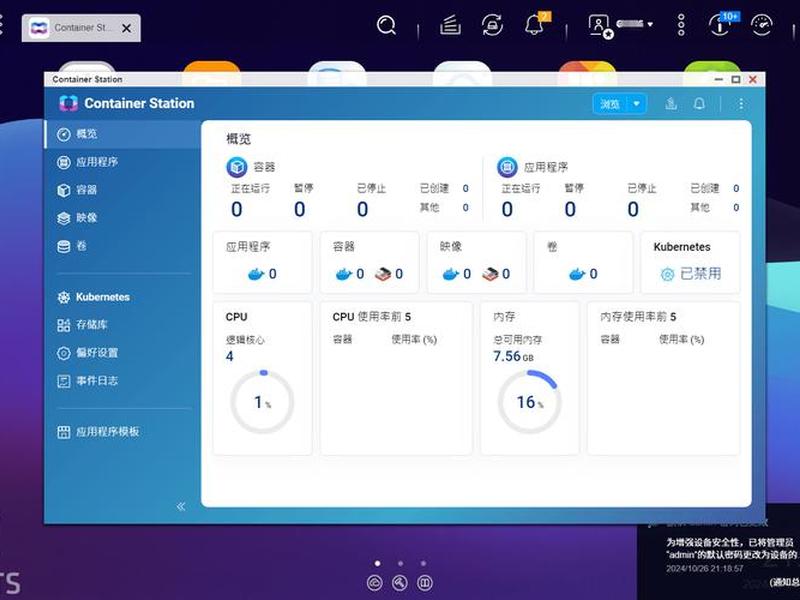Click the CPU 1% usage gauge
Screen dimensions: 800x600
point(262,402)
